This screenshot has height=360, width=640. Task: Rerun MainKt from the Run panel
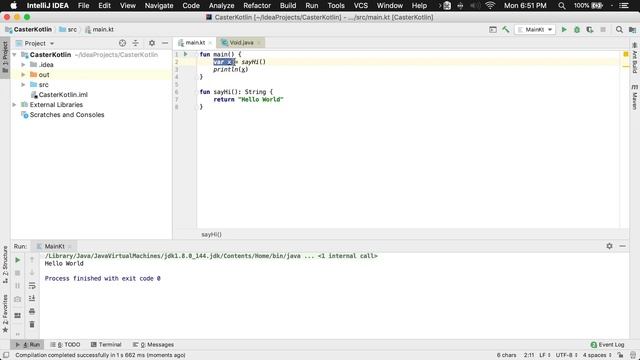[18, 260]
